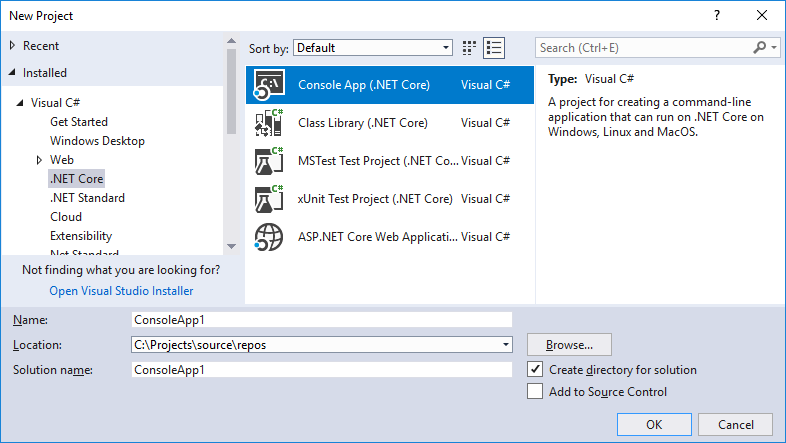Select the ASP.NET Core Web Application globe icon
This screenshot has height=443, width=786.
pyautogui.click(x=269, y=237)
